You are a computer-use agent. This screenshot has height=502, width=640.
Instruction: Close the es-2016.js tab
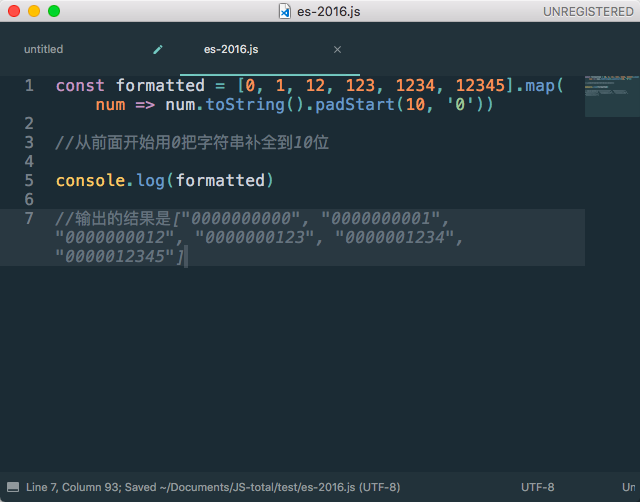[x=337, y=49]
